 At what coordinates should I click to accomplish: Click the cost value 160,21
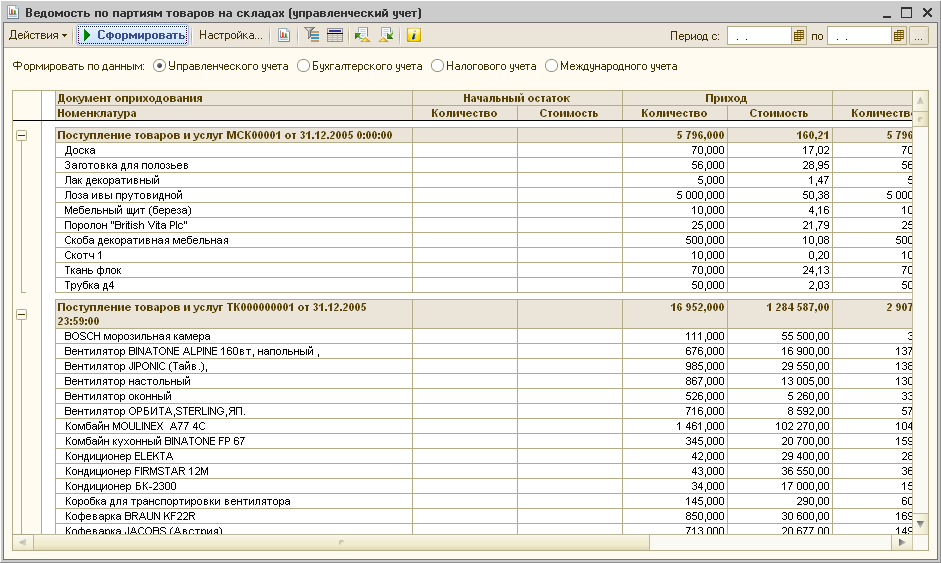coord(813,136)
